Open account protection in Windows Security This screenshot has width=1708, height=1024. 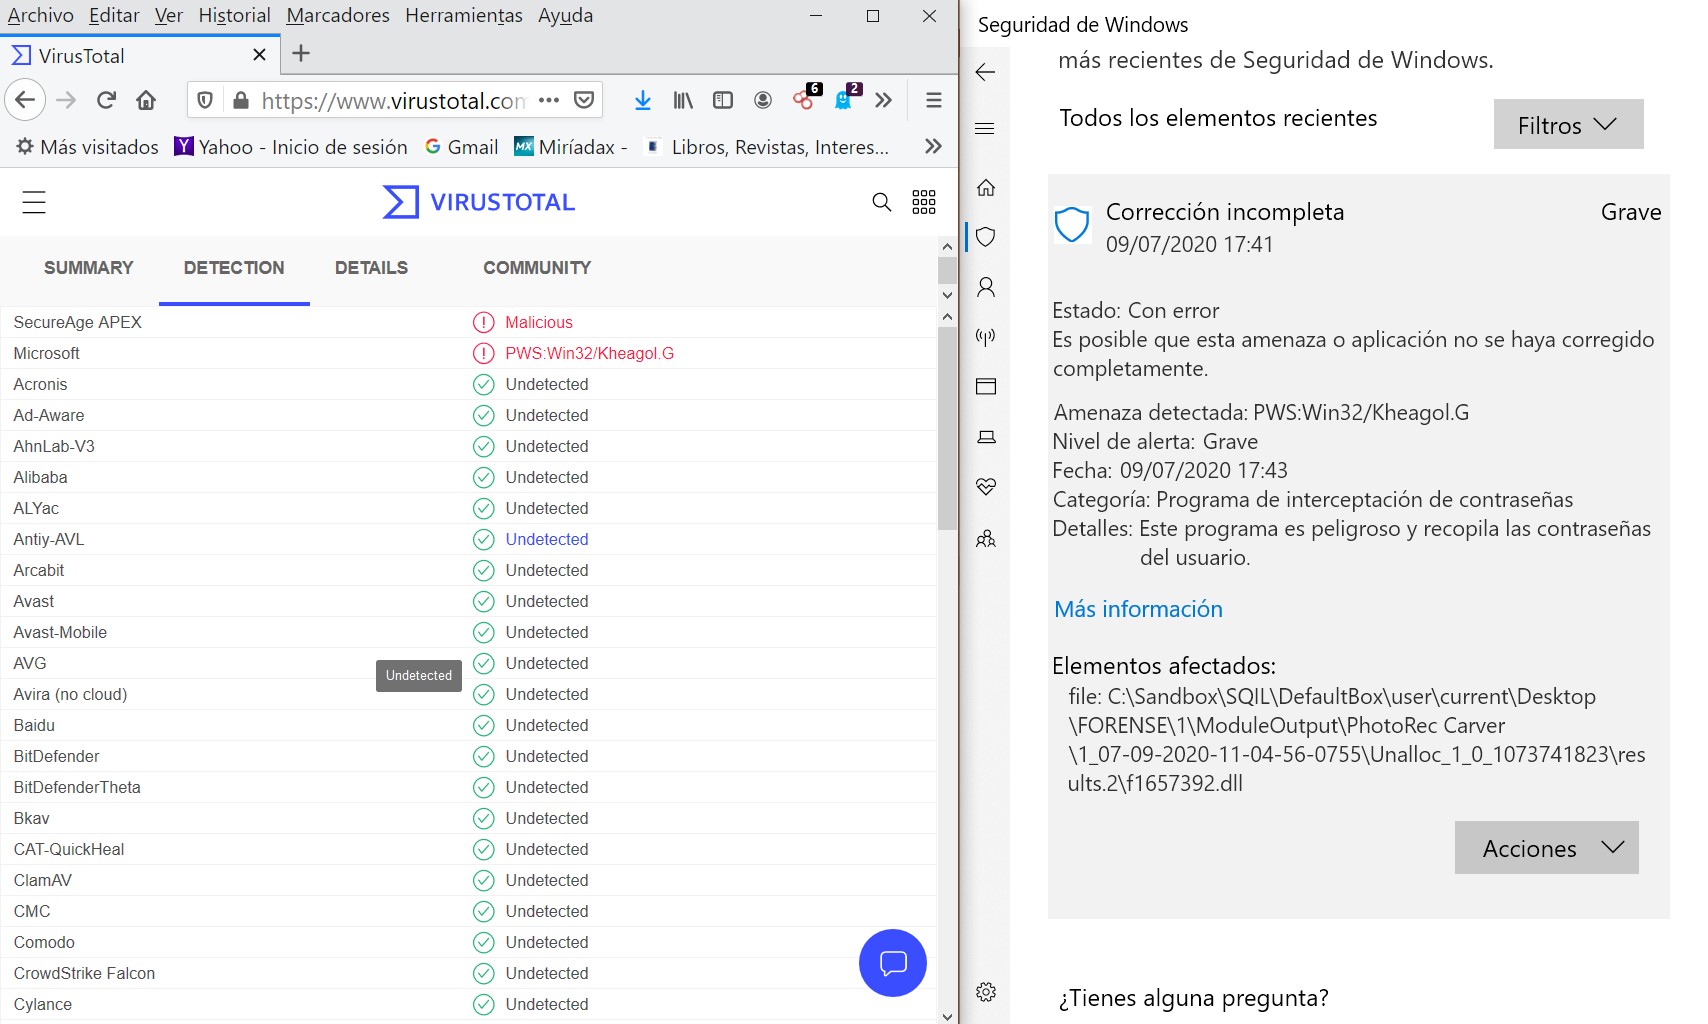click(x=986, y=287)
